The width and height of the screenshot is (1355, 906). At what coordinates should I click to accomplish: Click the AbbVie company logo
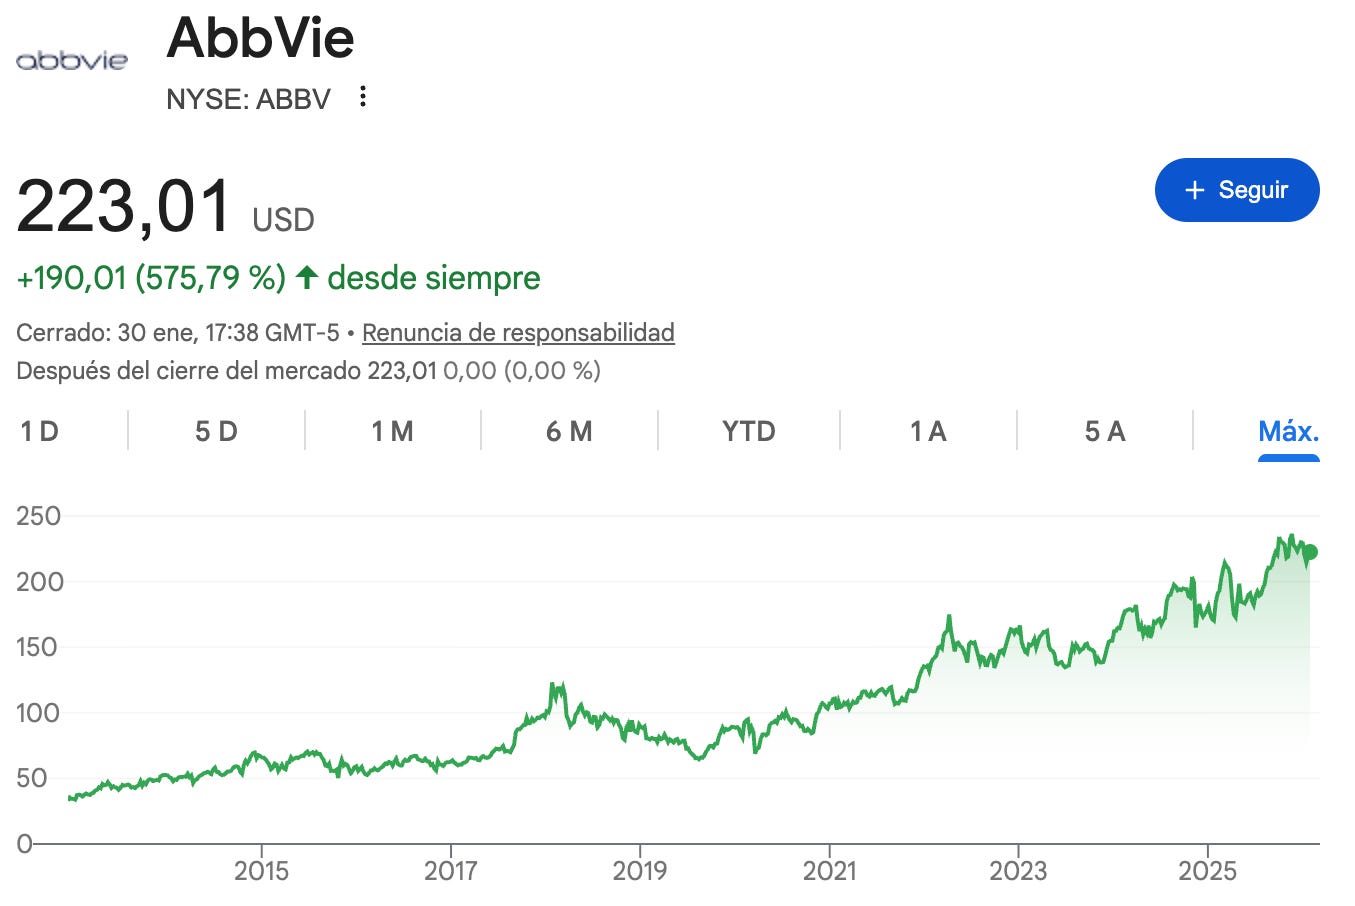72,60
